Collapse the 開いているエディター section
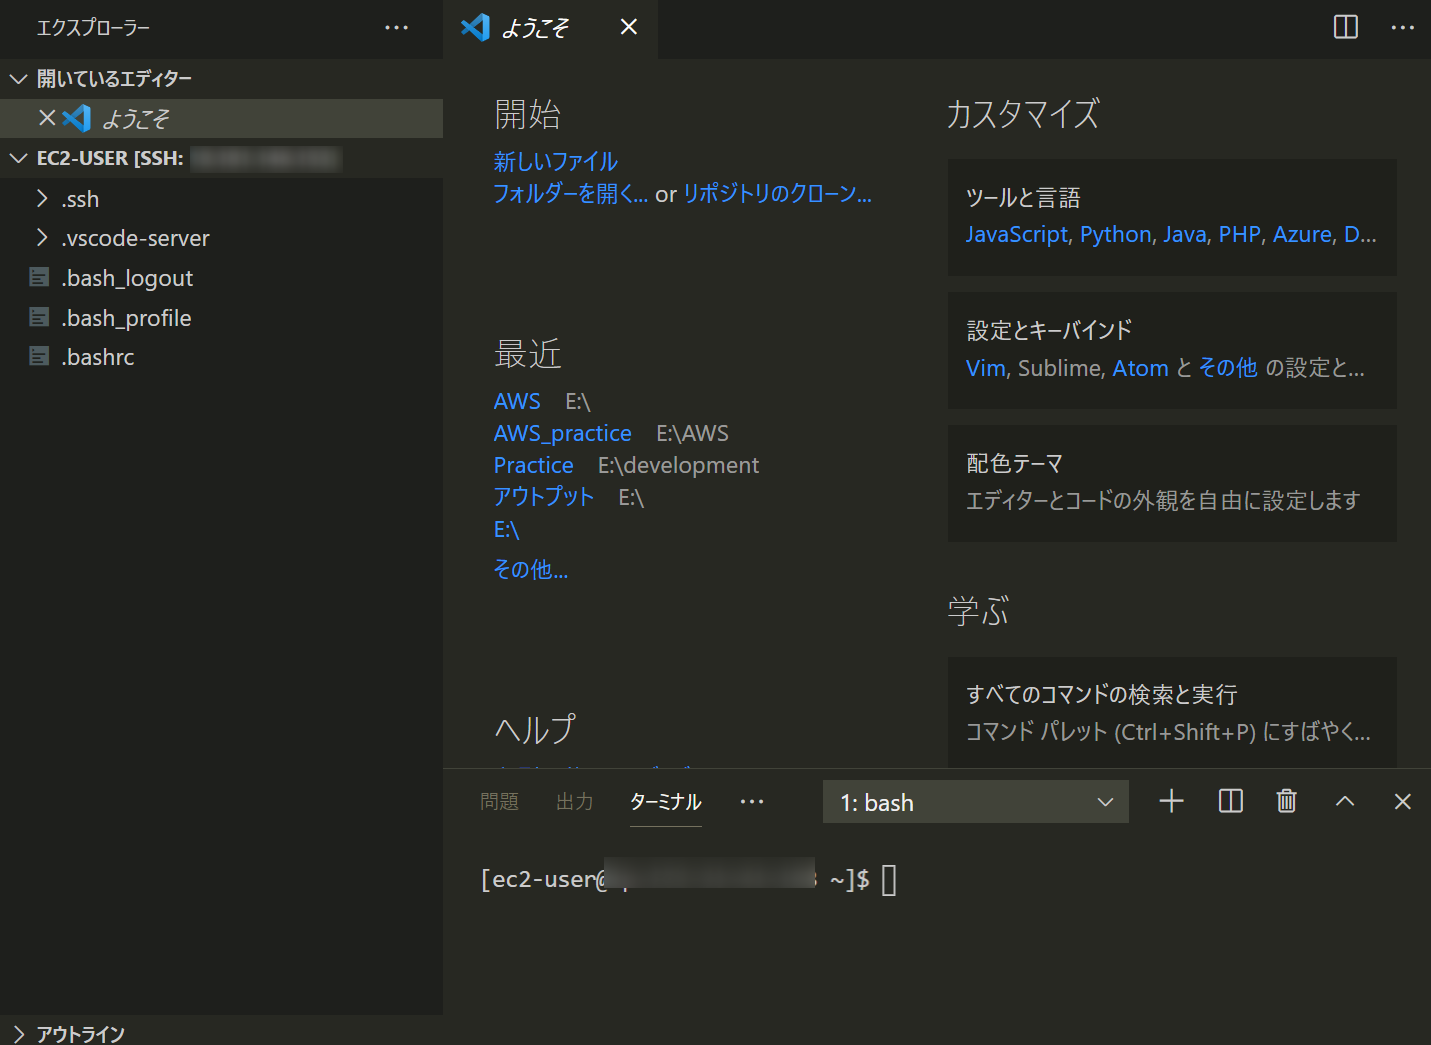 (17, 78)
